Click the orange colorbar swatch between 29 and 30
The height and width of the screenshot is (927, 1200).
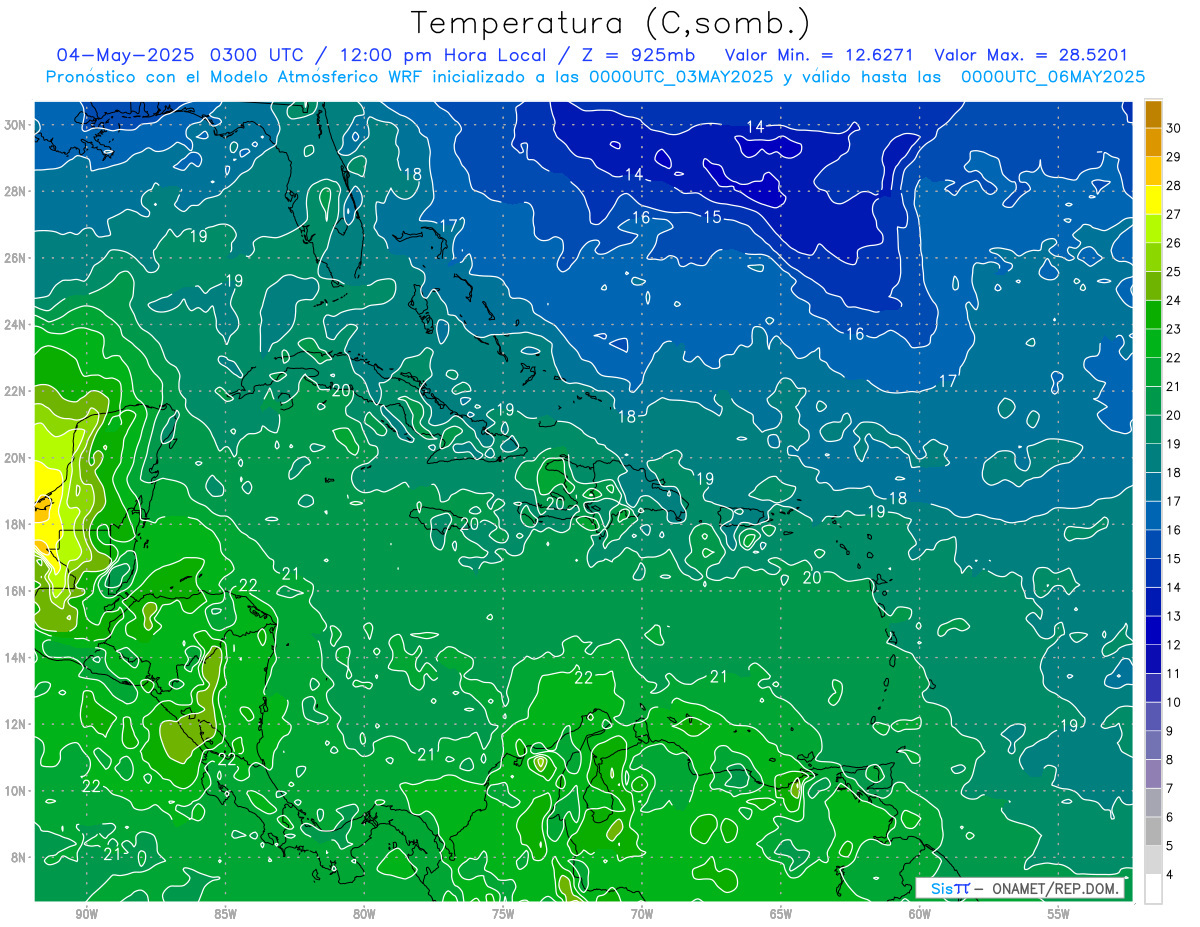tap(1154, 143)
